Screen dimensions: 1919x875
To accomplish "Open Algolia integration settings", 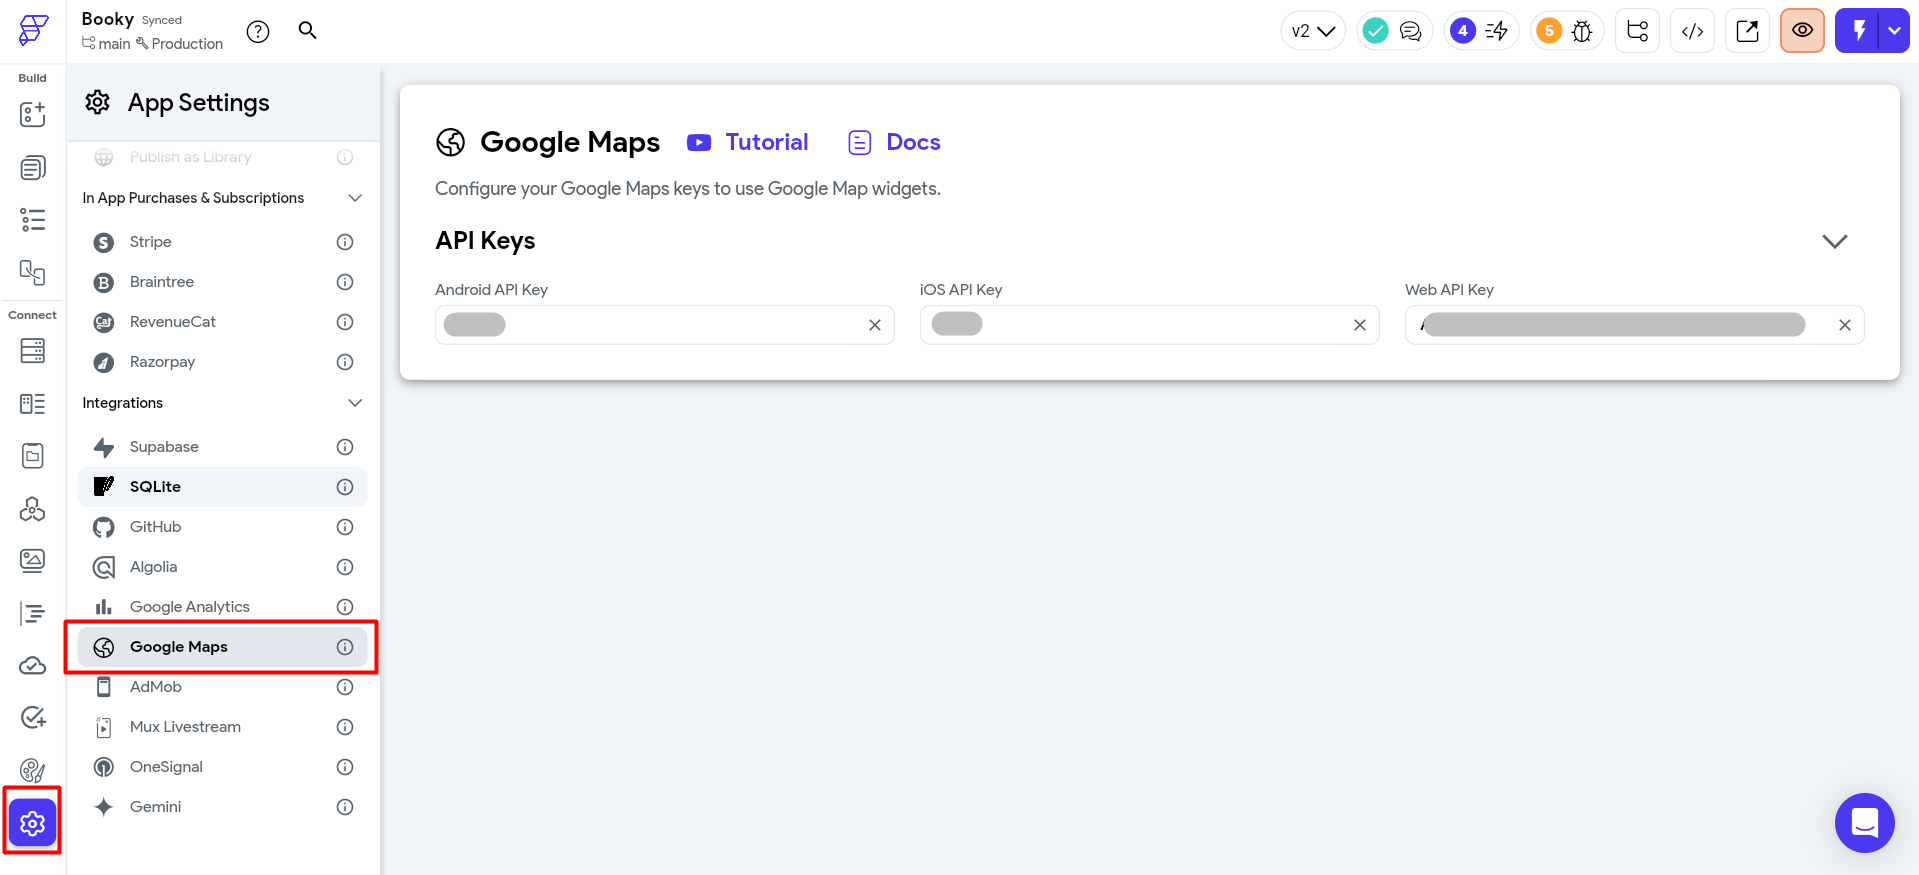I will [x=222, y=567].
